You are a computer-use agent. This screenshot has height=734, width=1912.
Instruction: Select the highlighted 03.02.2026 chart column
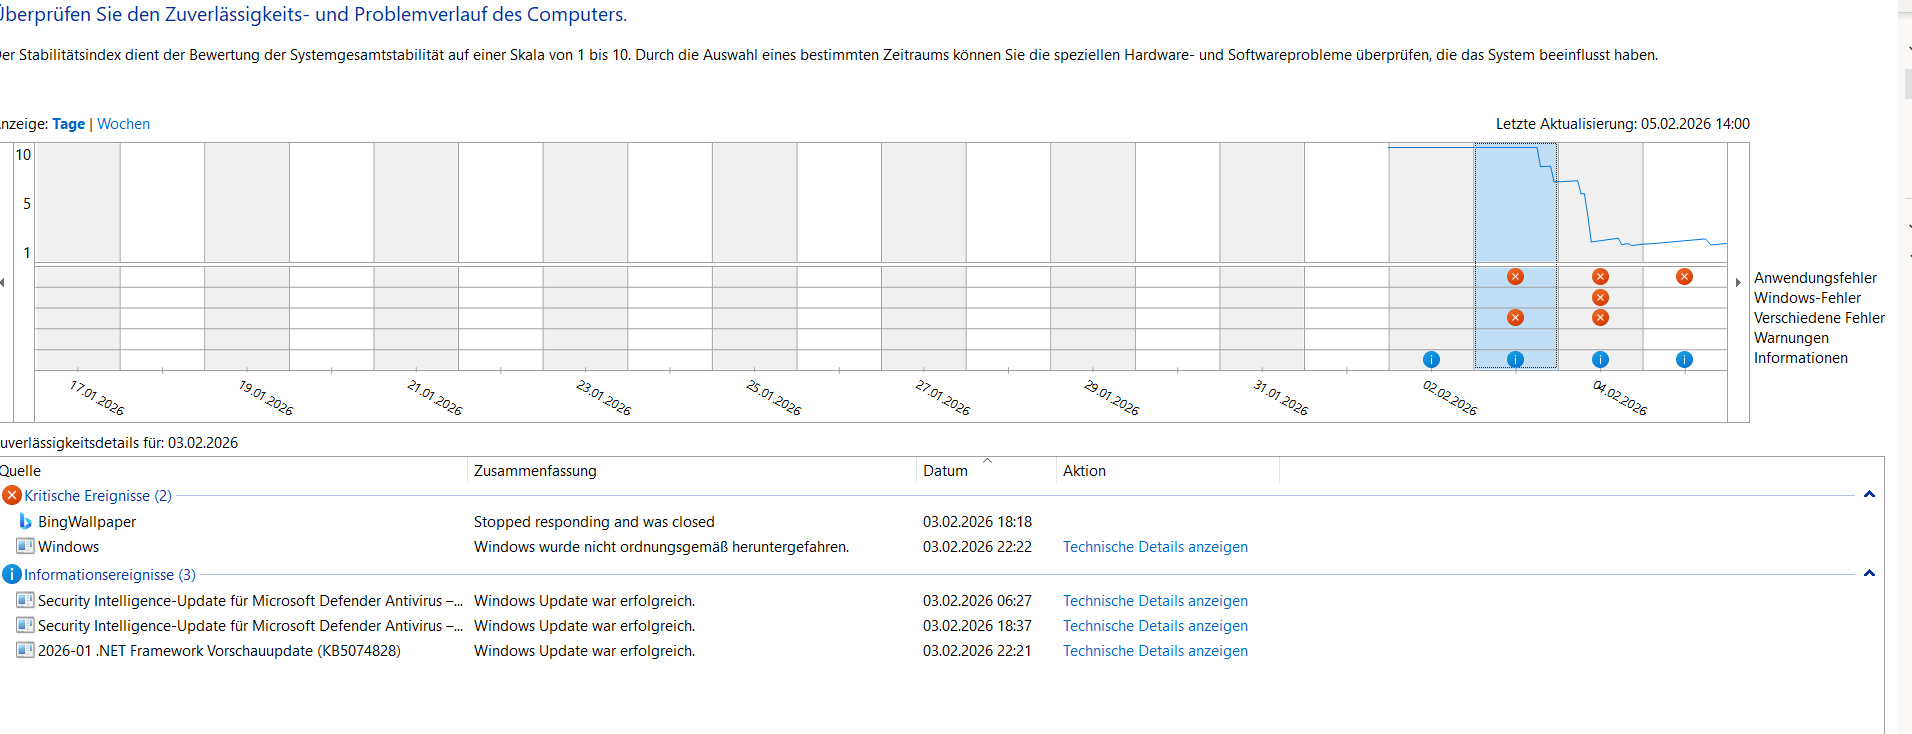tap(1515, 256)
